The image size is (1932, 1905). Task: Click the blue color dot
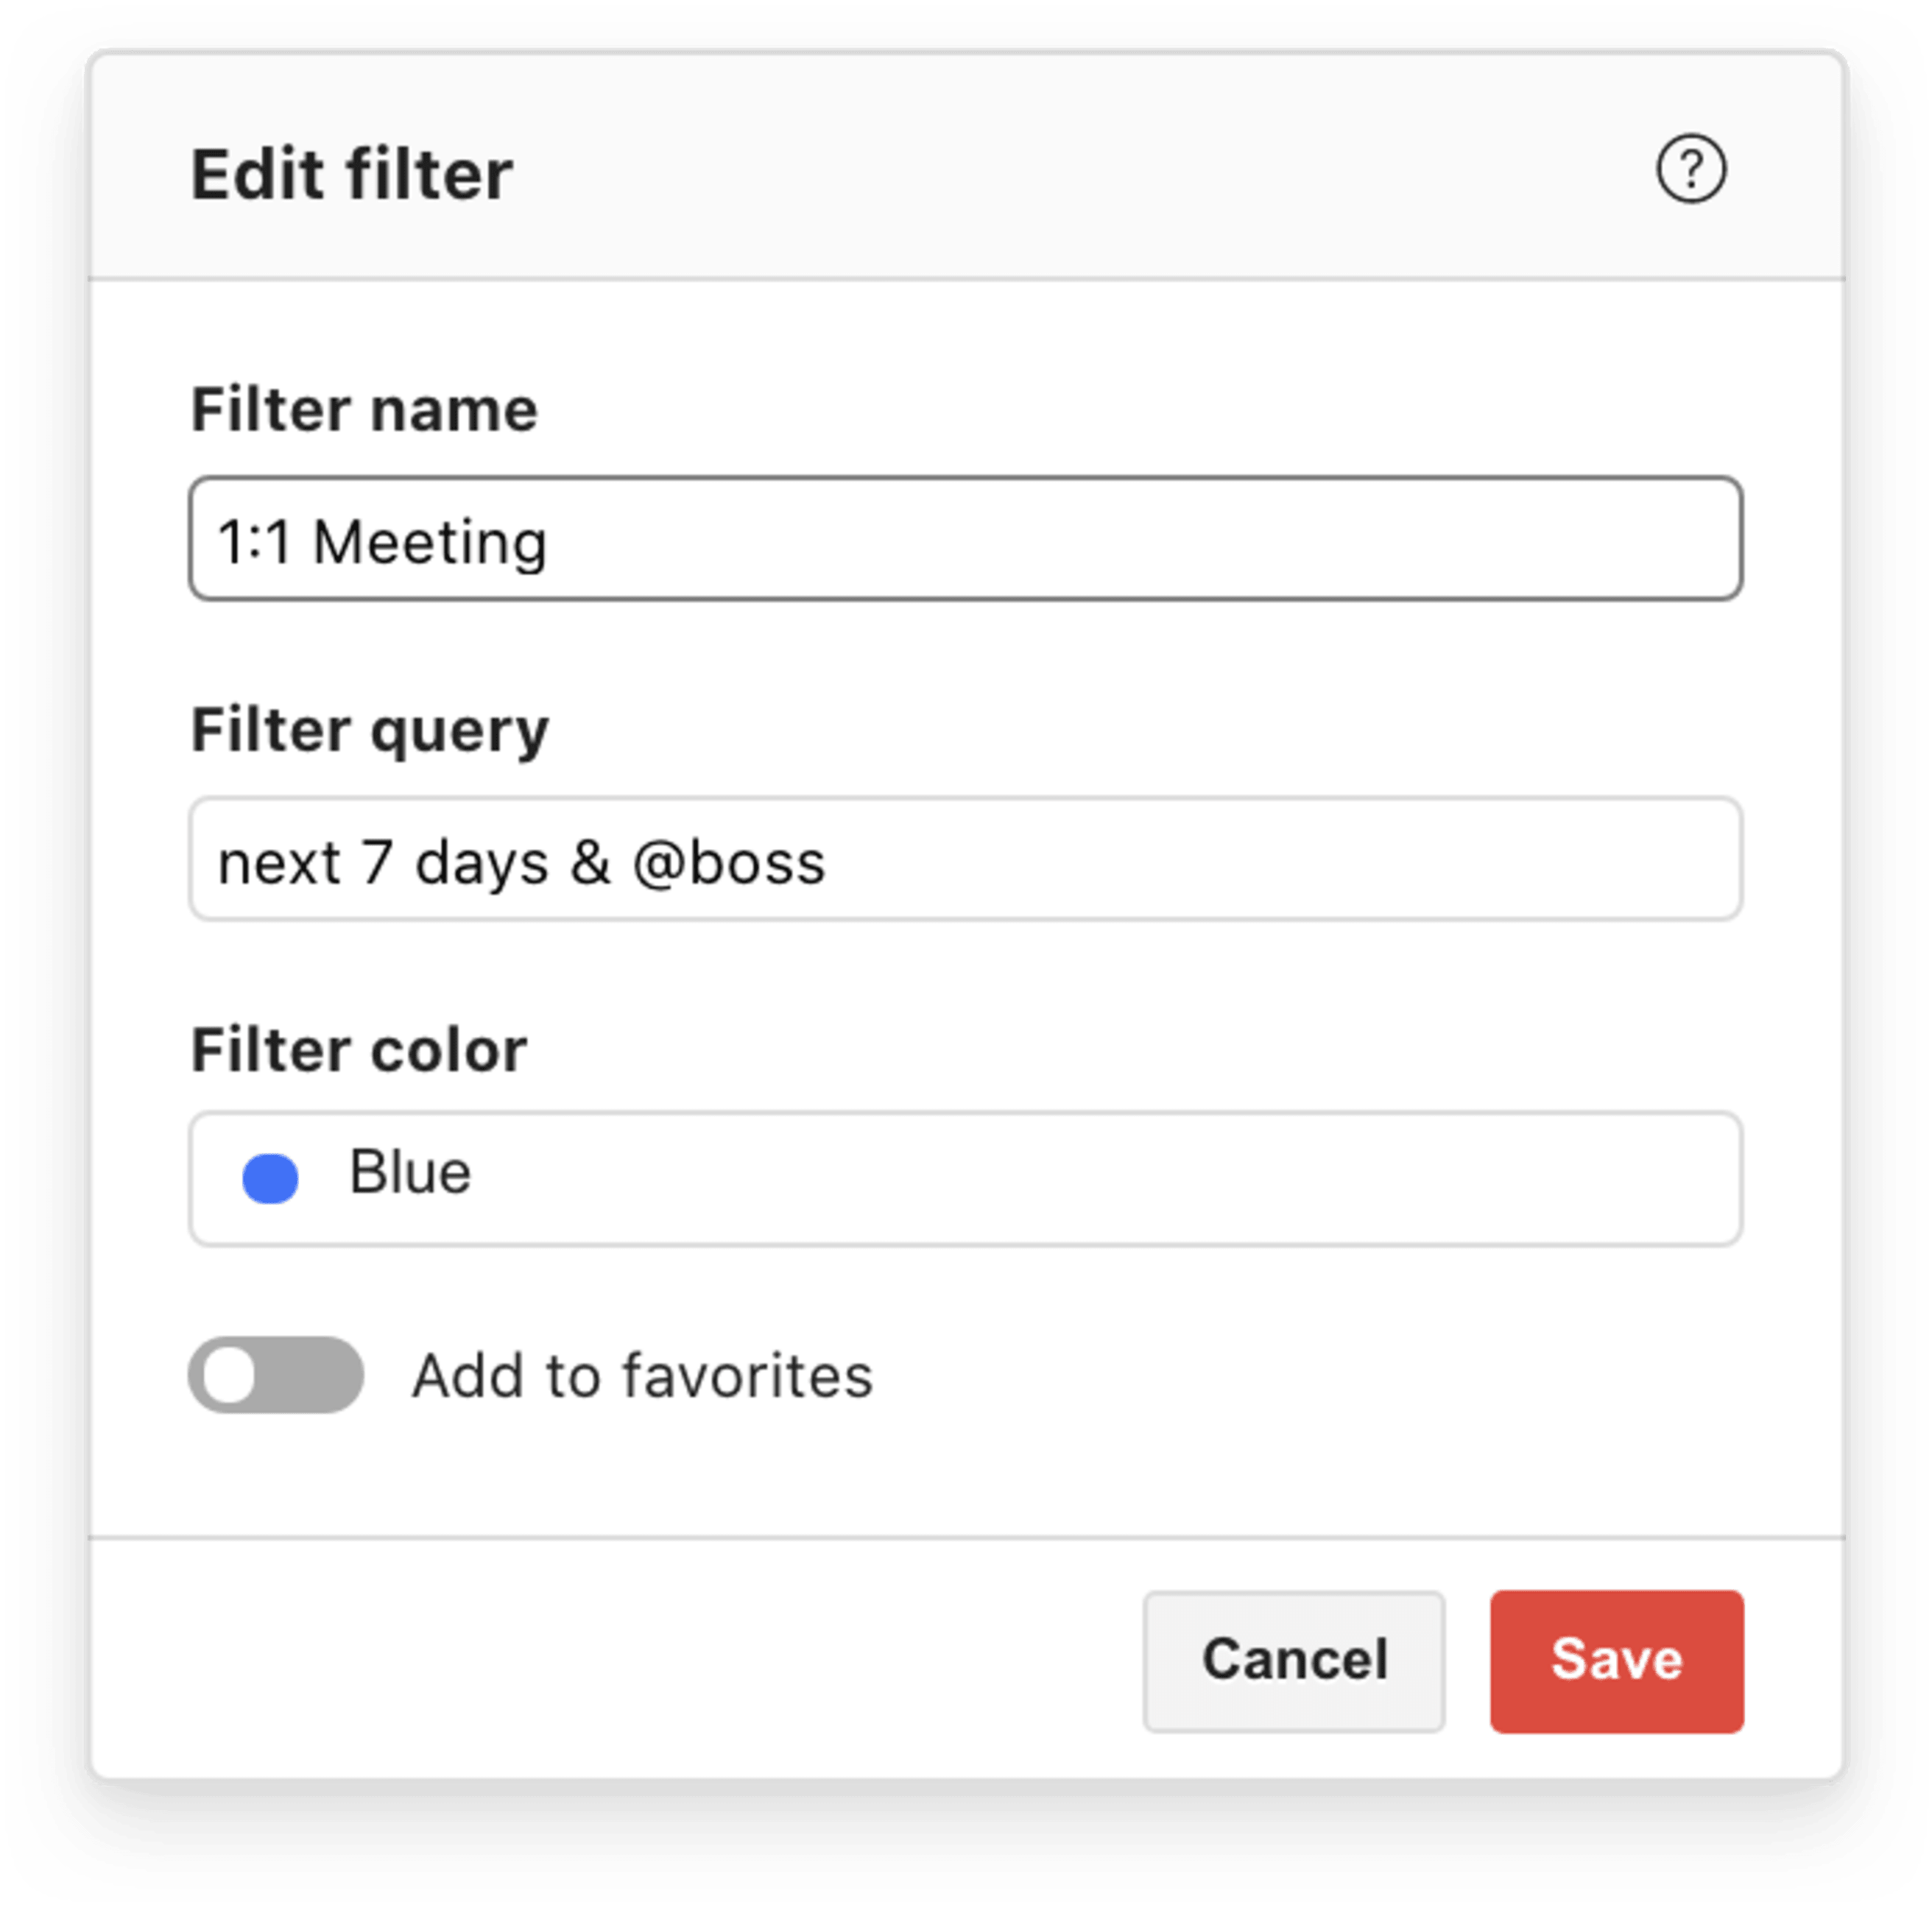pos(270,1178)
